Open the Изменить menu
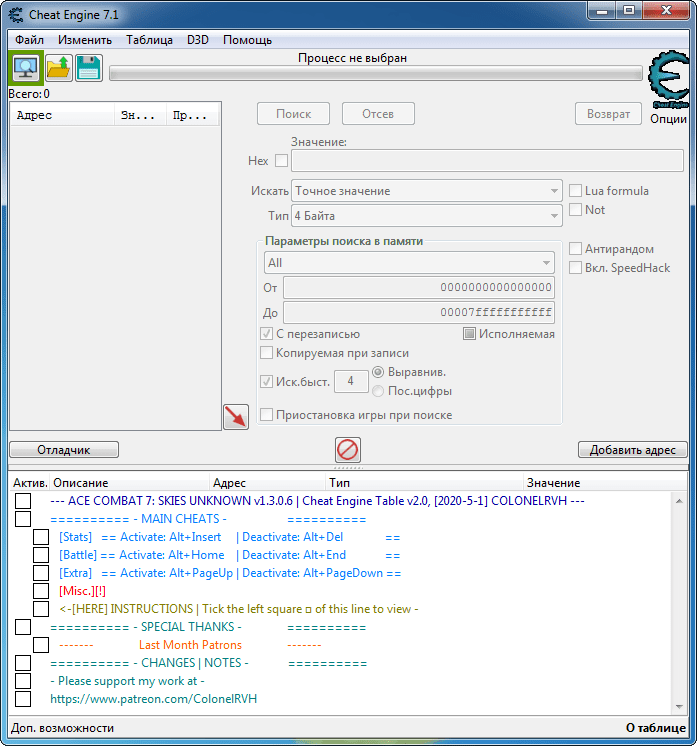The height and width of the screenshot is (746, 697). (x=85, y=40)
